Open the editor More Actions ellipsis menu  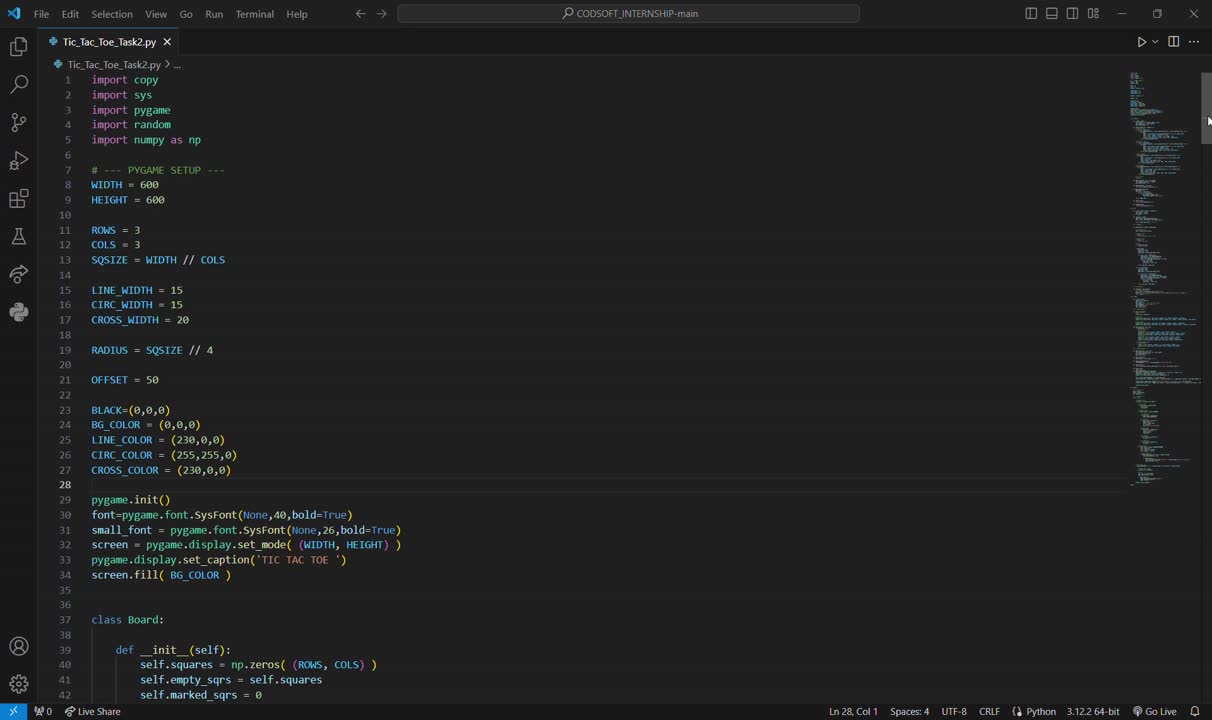[1193, 42]
